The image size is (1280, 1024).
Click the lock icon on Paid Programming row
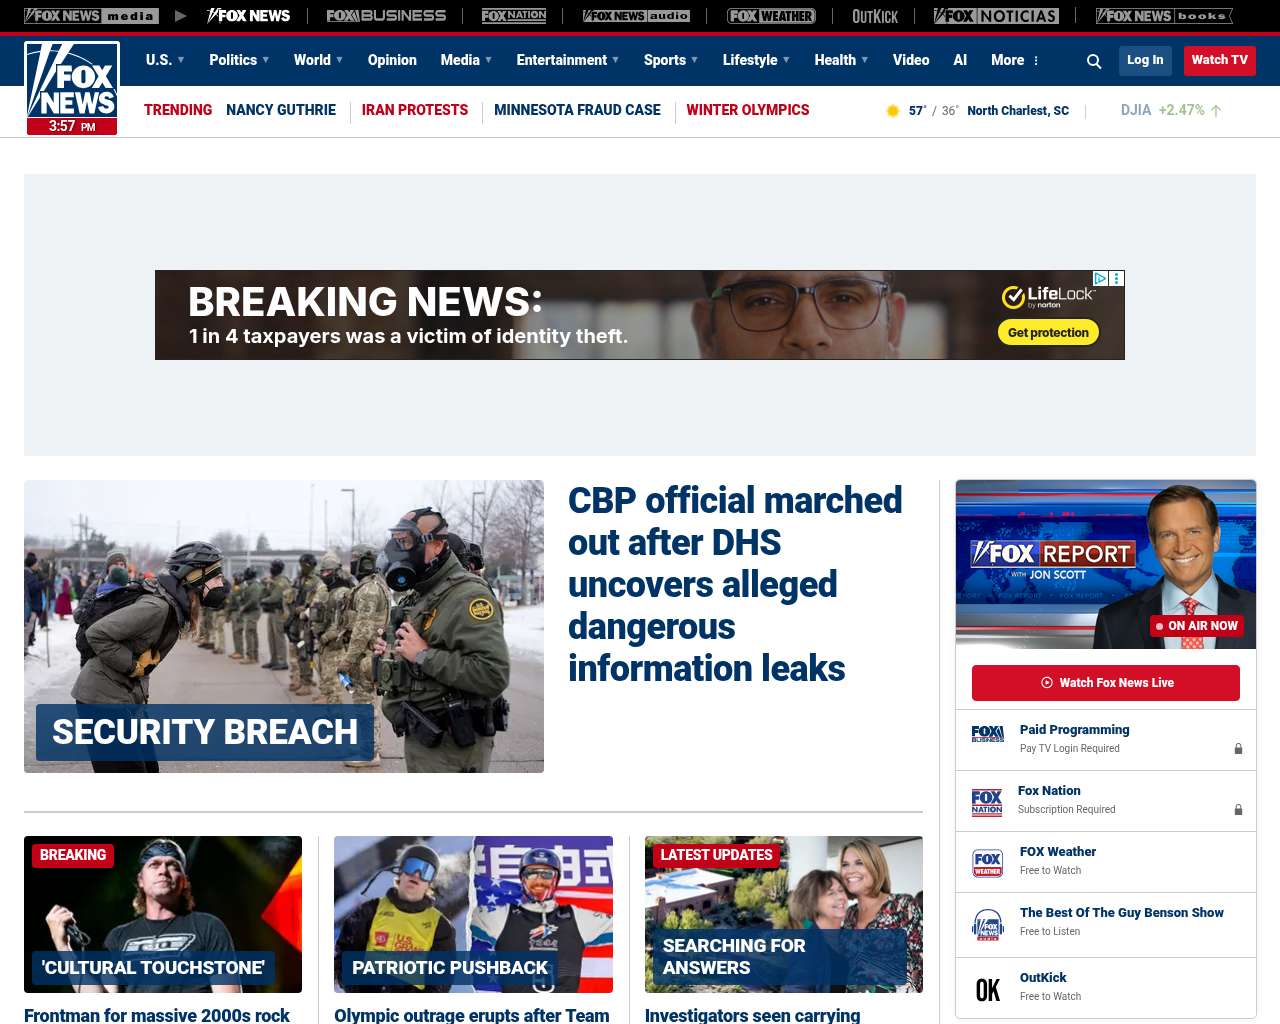[x=1238, y=749]
